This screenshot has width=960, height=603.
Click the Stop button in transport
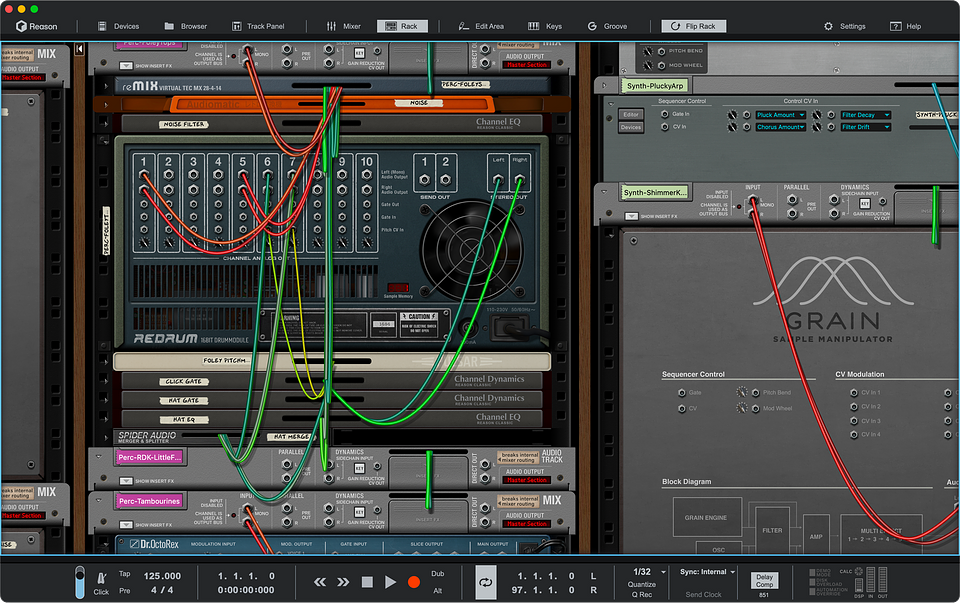point(367,582)
